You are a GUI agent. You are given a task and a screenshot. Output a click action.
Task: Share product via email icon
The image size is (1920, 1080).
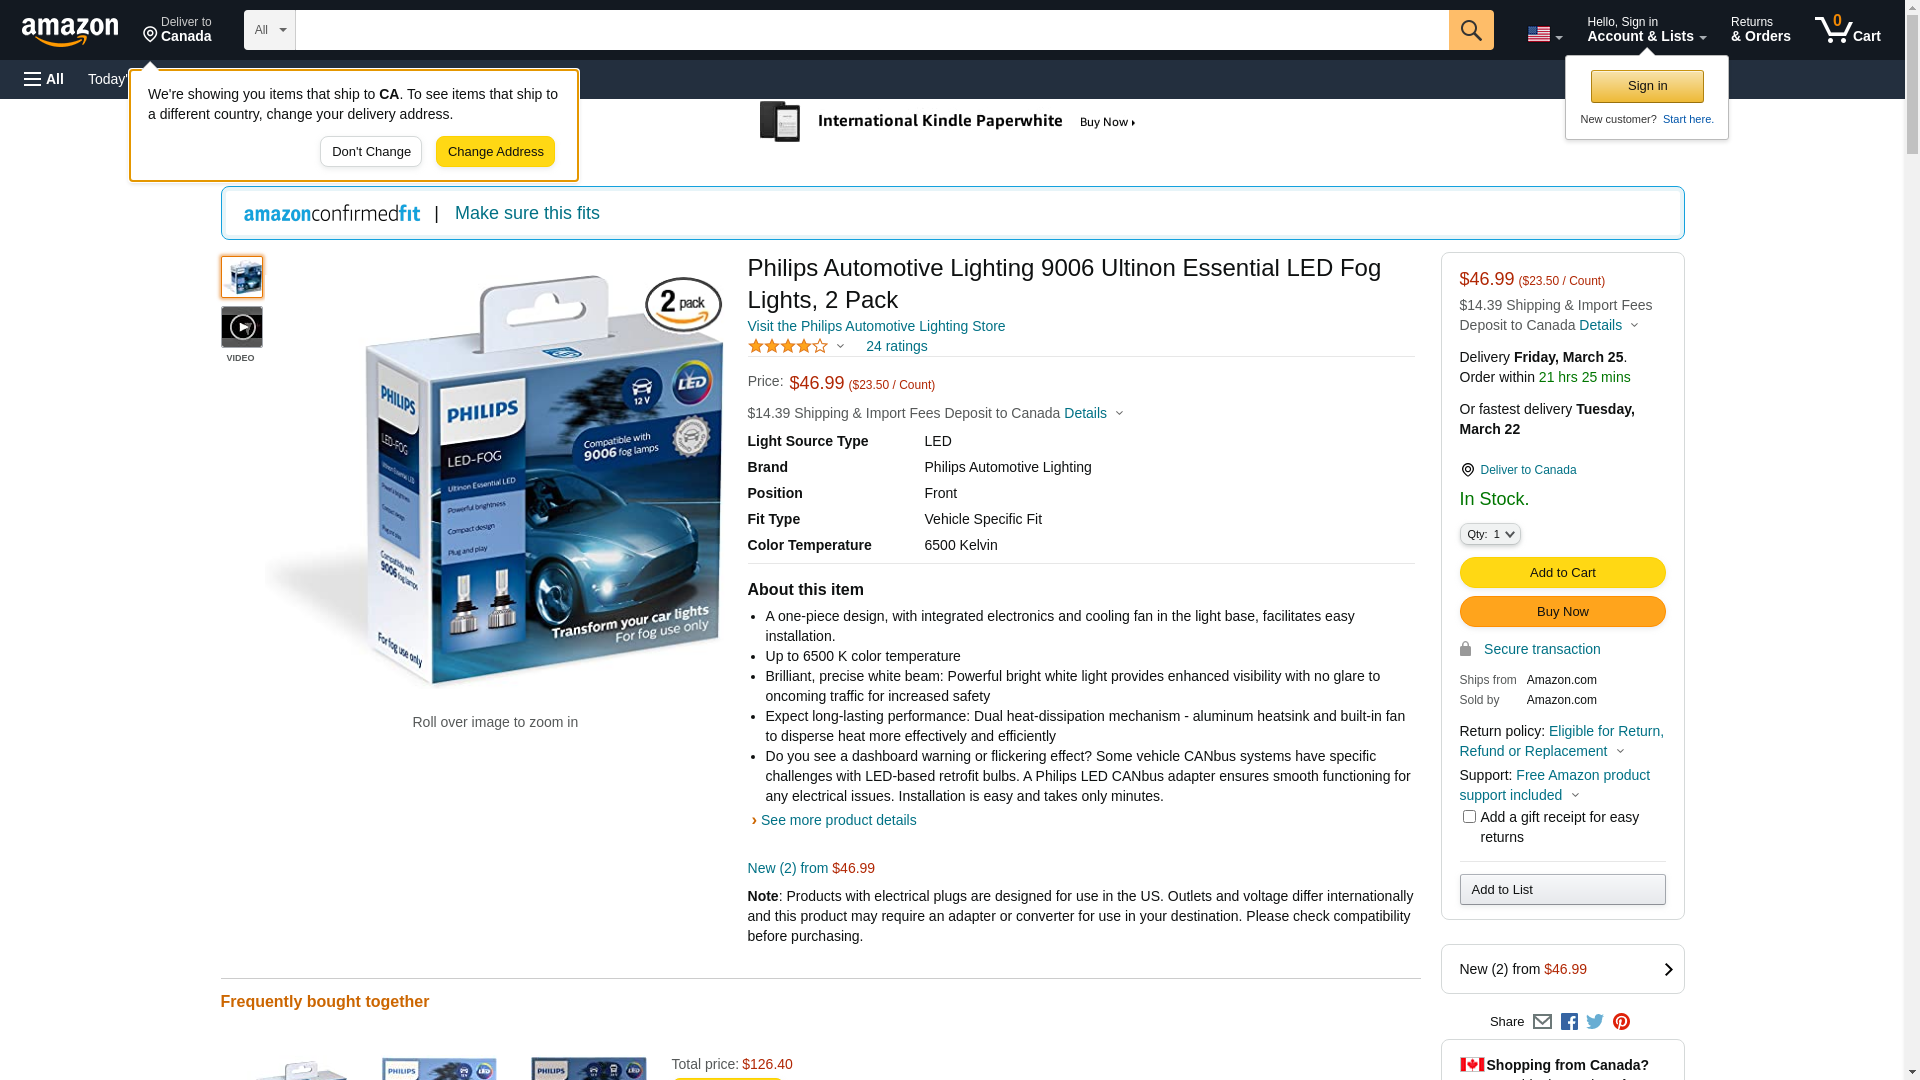(x=1542, y=1022)
